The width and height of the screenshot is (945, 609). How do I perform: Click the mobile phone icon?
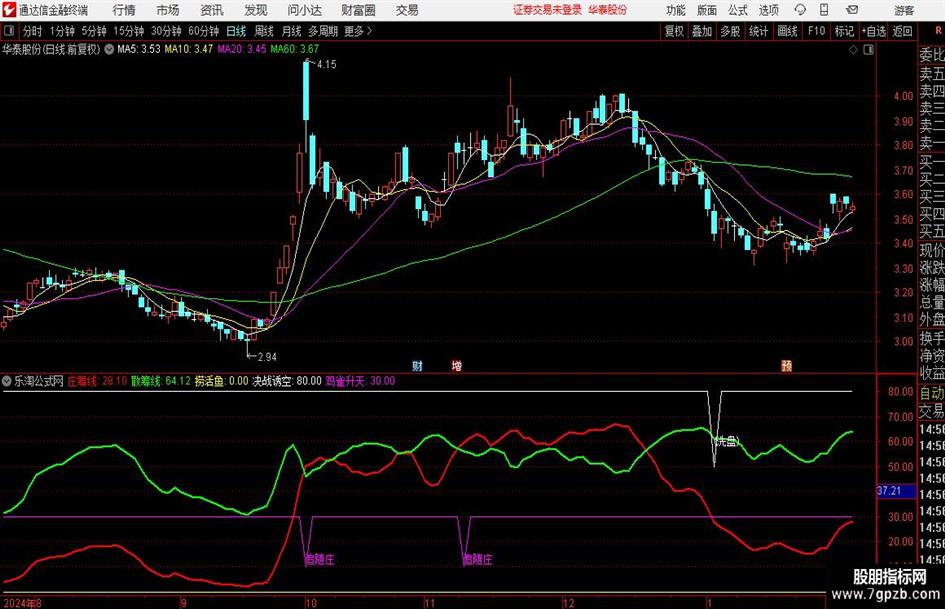click(x=824, y=10)
